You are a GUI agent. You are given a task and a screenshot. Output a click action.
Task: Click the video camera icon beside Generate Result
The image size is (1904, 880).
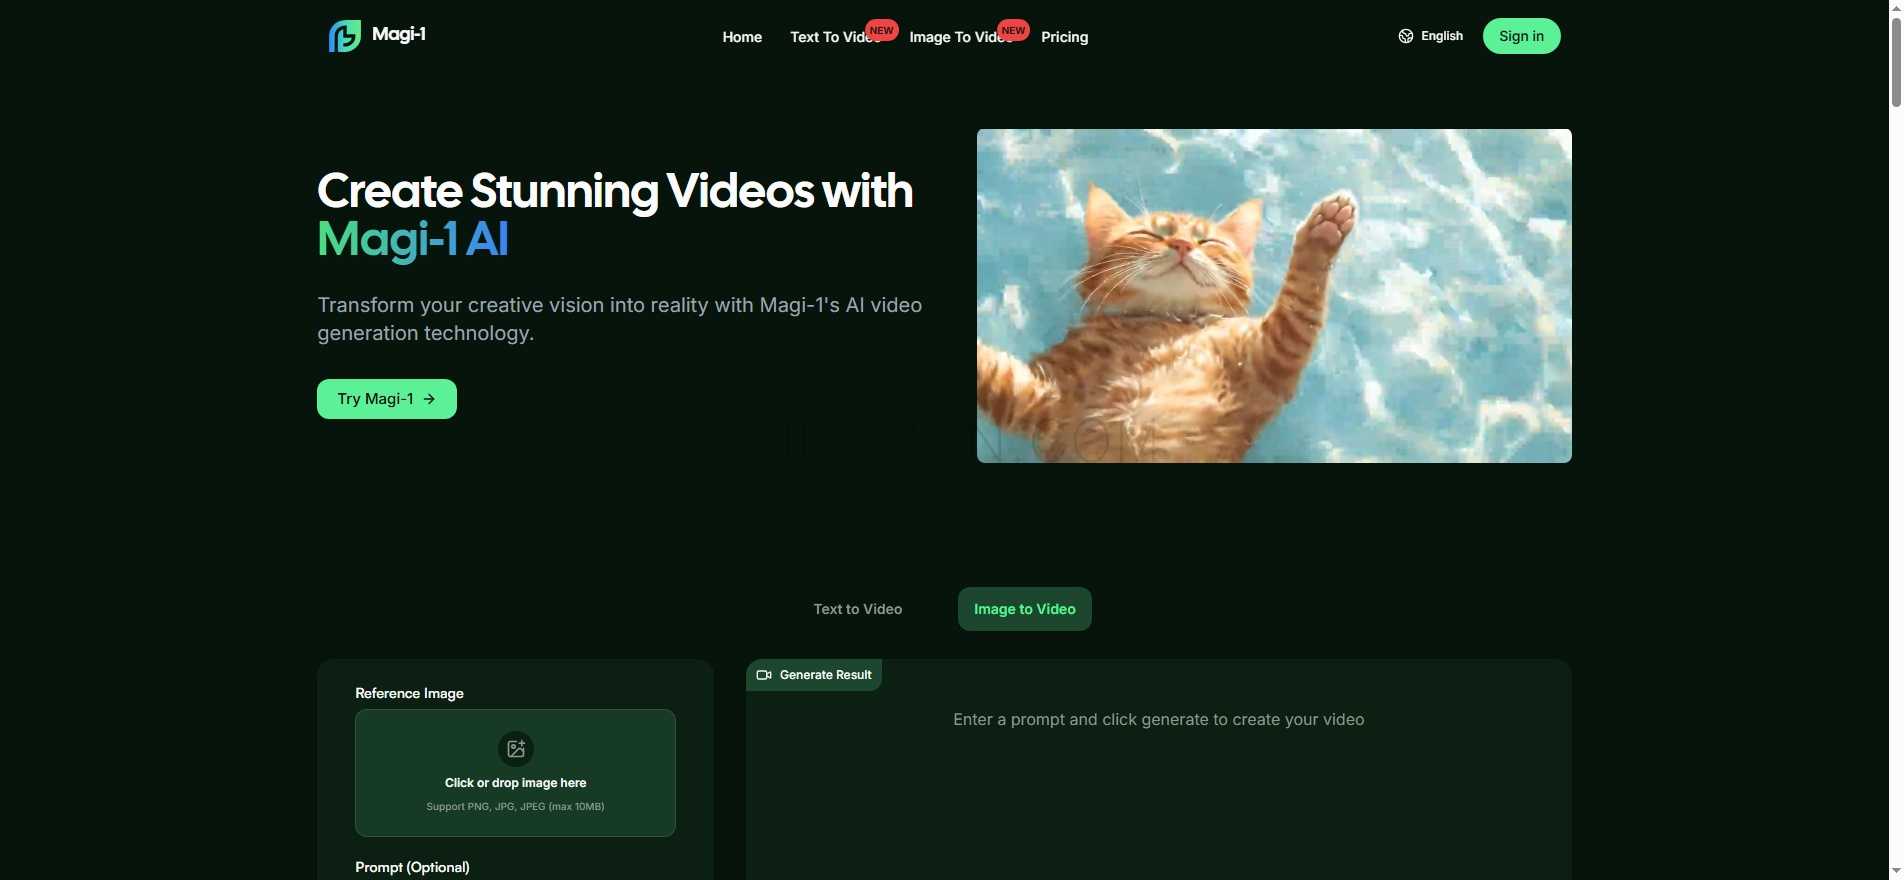(764, 675)
